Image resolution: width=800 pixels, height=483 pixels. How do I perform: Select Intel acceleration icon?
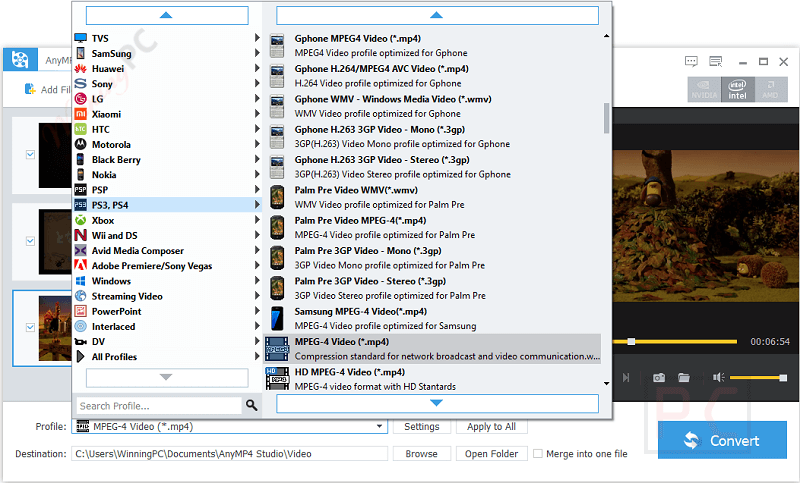[x=737, y=90]
